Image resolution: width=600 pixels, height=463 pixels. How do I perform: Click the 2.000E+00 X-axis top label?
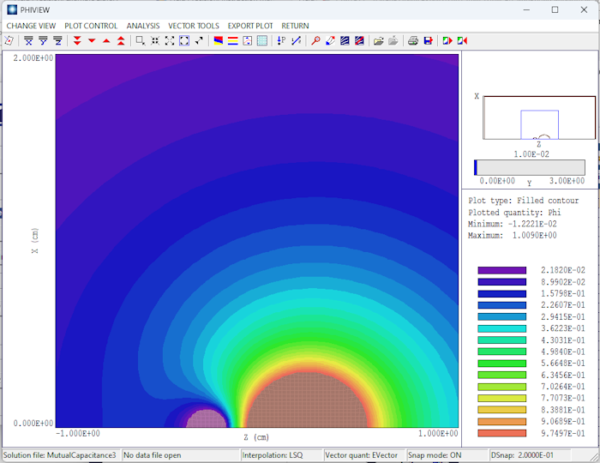(x=33, y=58)
